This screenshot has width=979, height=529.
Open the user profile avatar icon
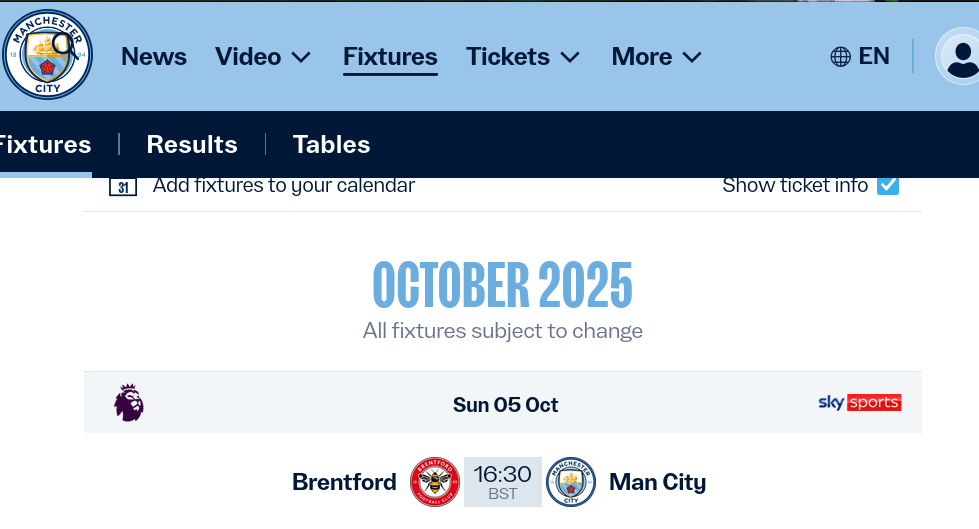point(960,56)
